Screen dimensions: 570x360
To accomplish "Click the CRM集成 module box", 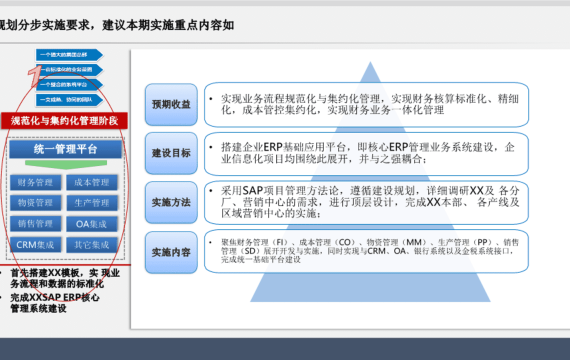I will 35,244.
